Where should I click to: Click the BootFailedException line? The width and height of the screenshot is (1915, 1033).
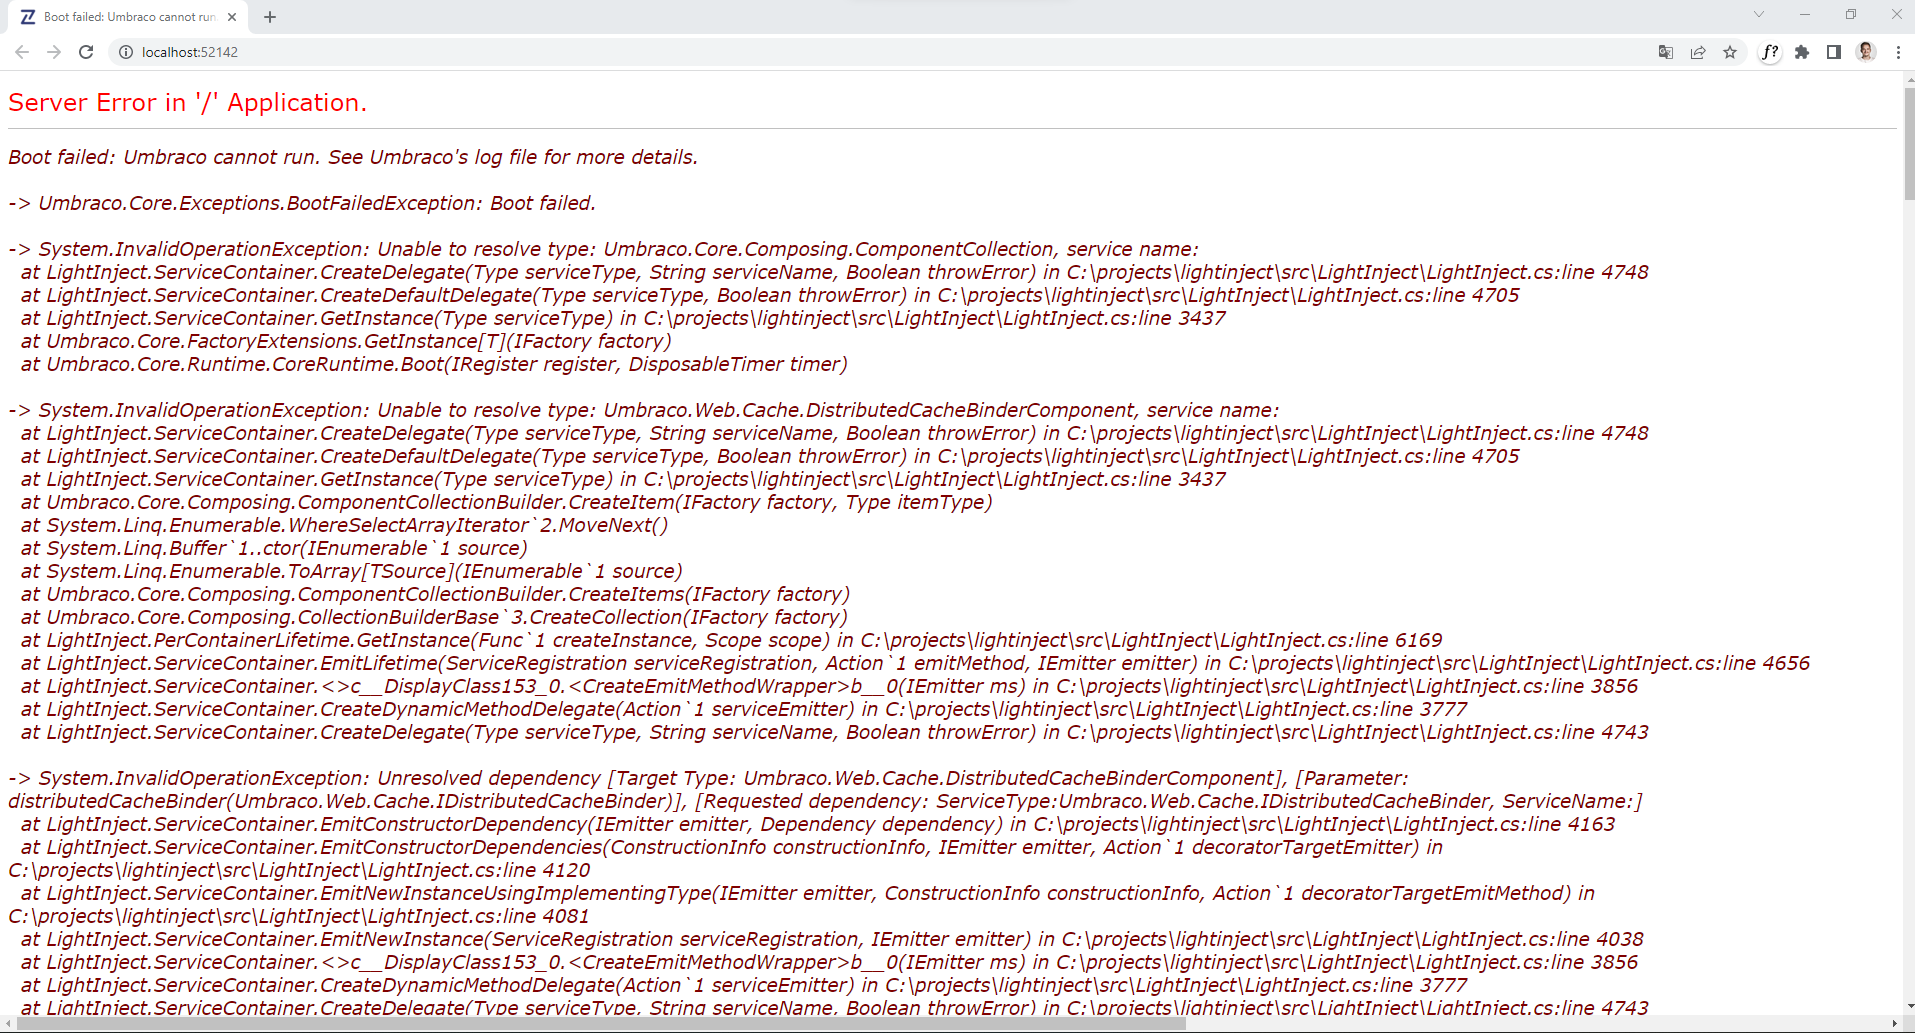click(302, 203)
